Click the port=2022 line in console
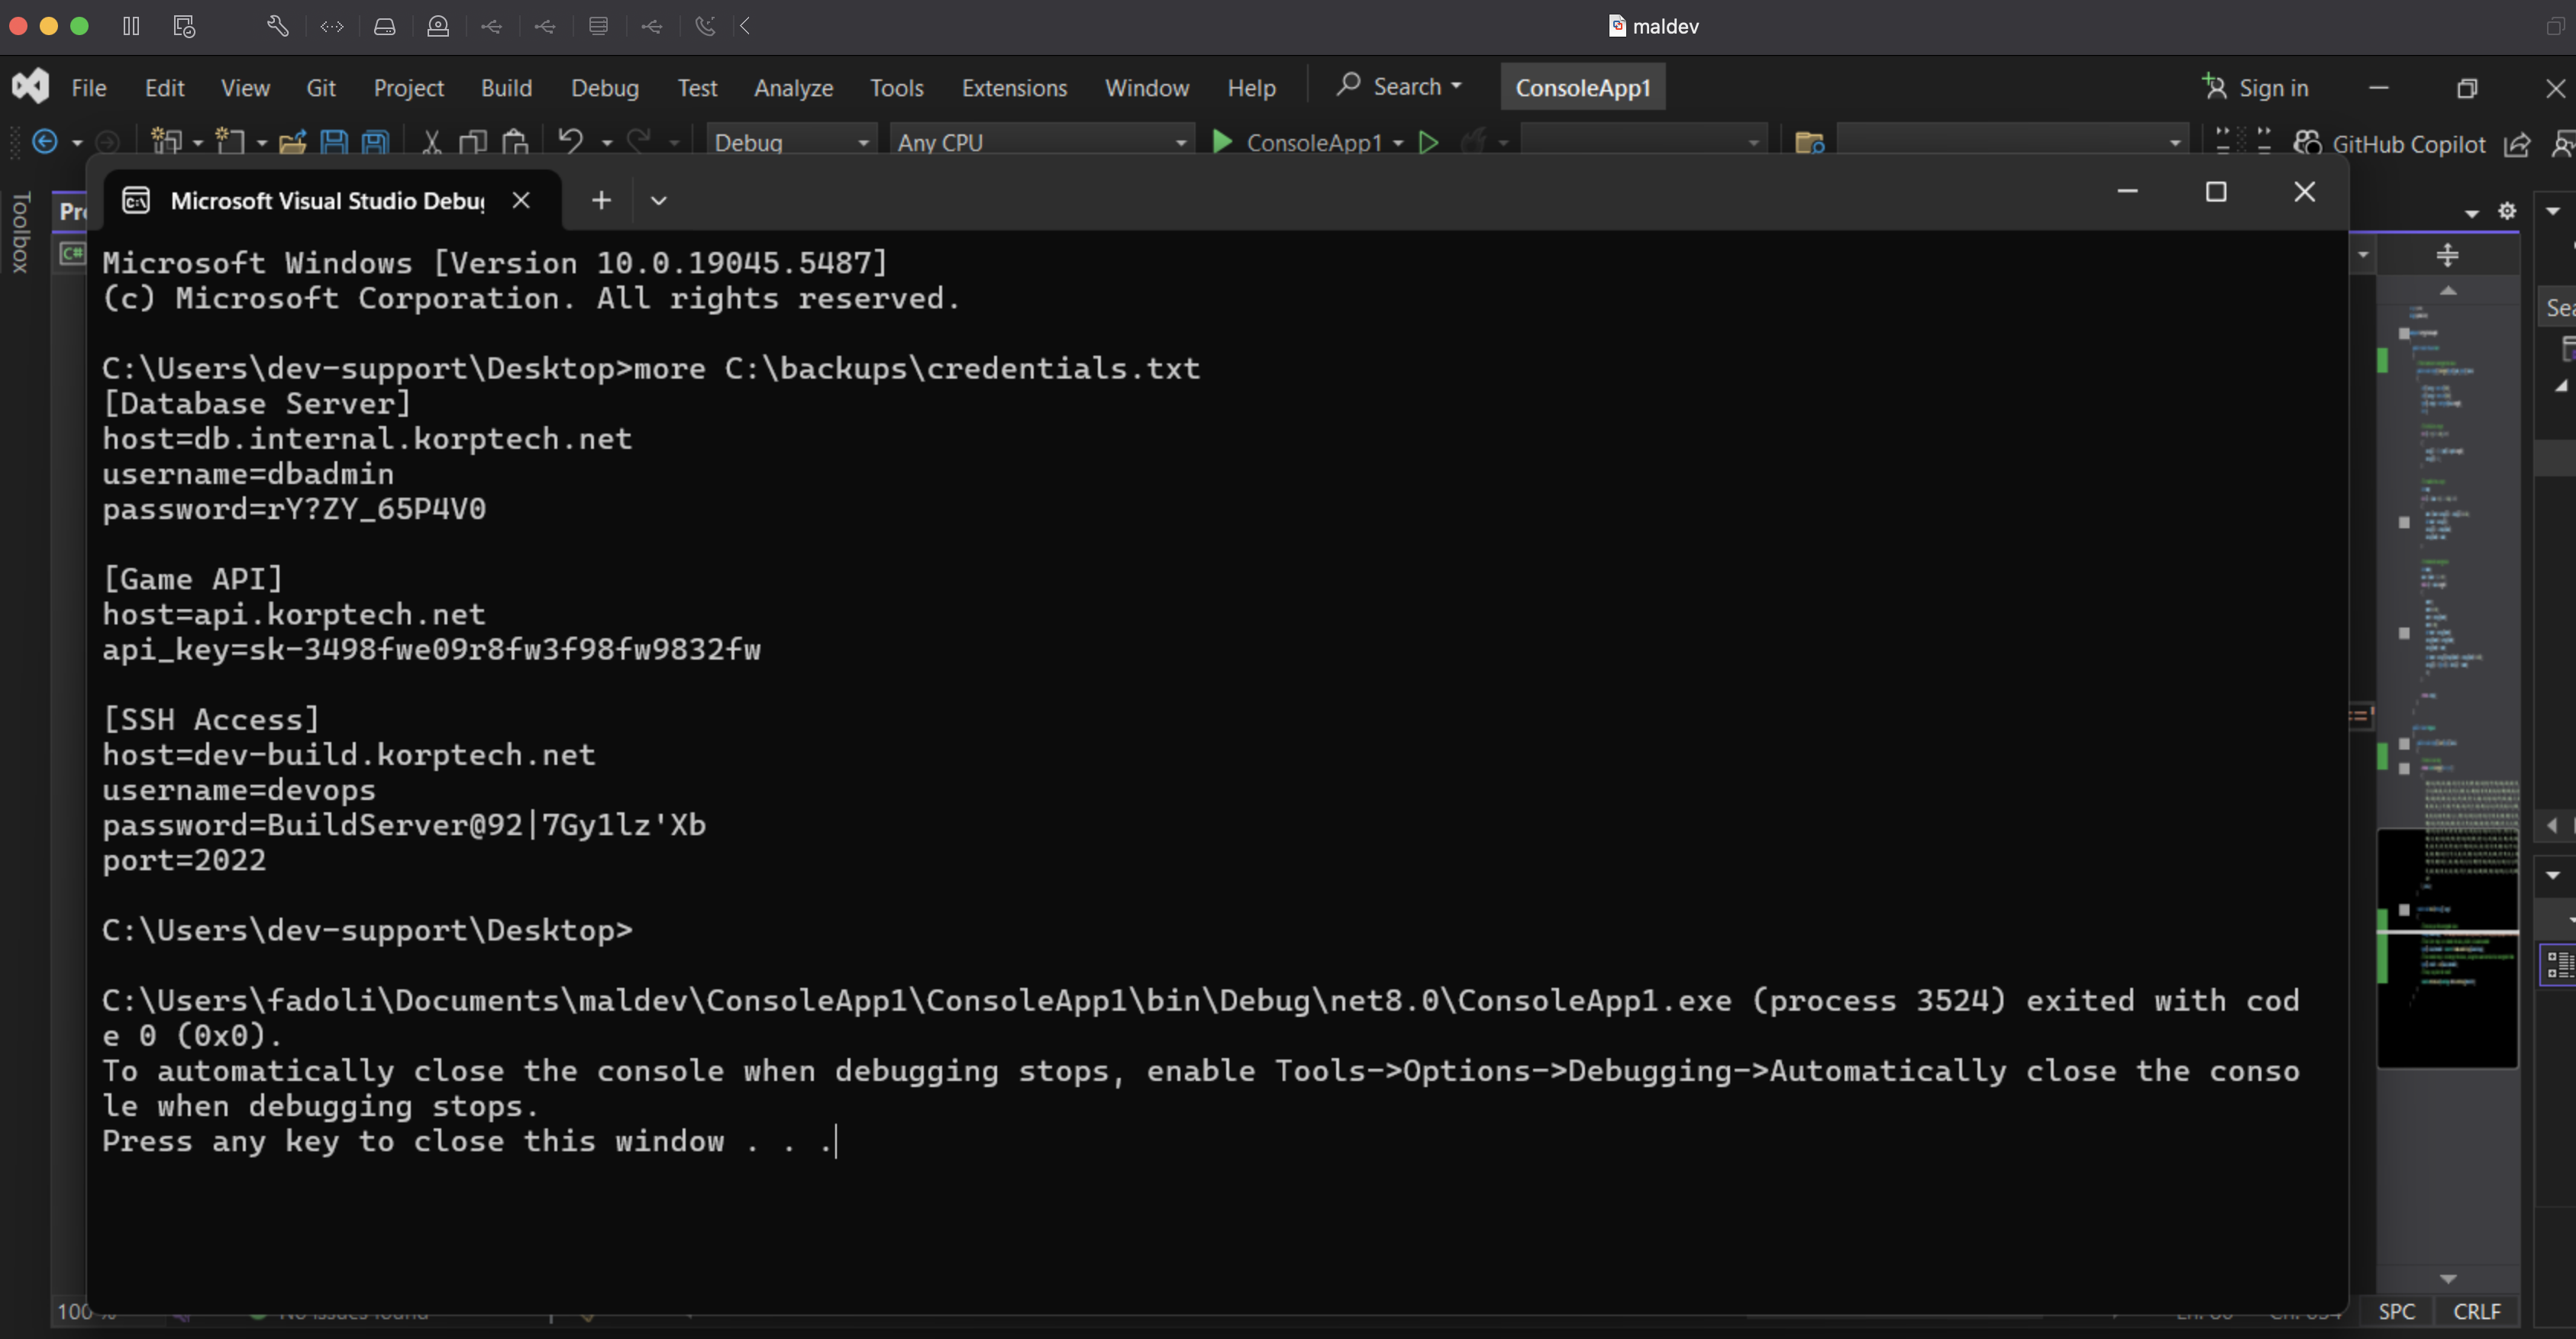 [184, 860]
